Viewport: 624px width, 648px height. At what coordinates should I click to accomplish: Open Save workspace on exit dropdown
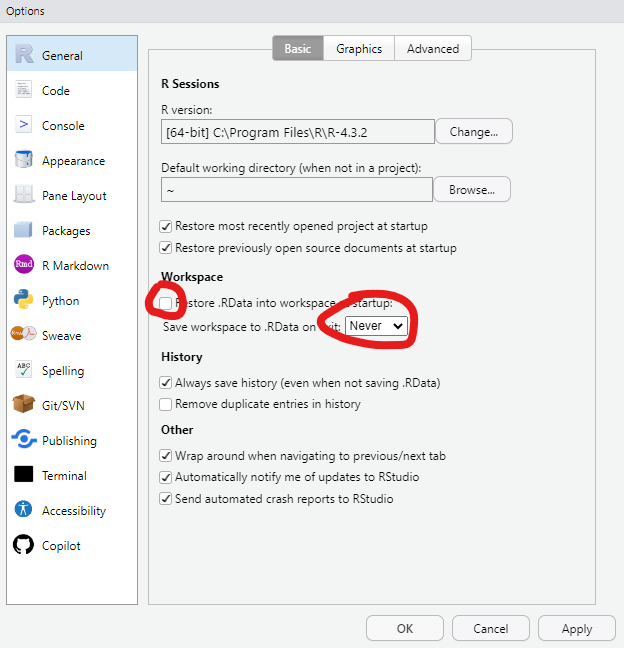[x=377, y=326]
